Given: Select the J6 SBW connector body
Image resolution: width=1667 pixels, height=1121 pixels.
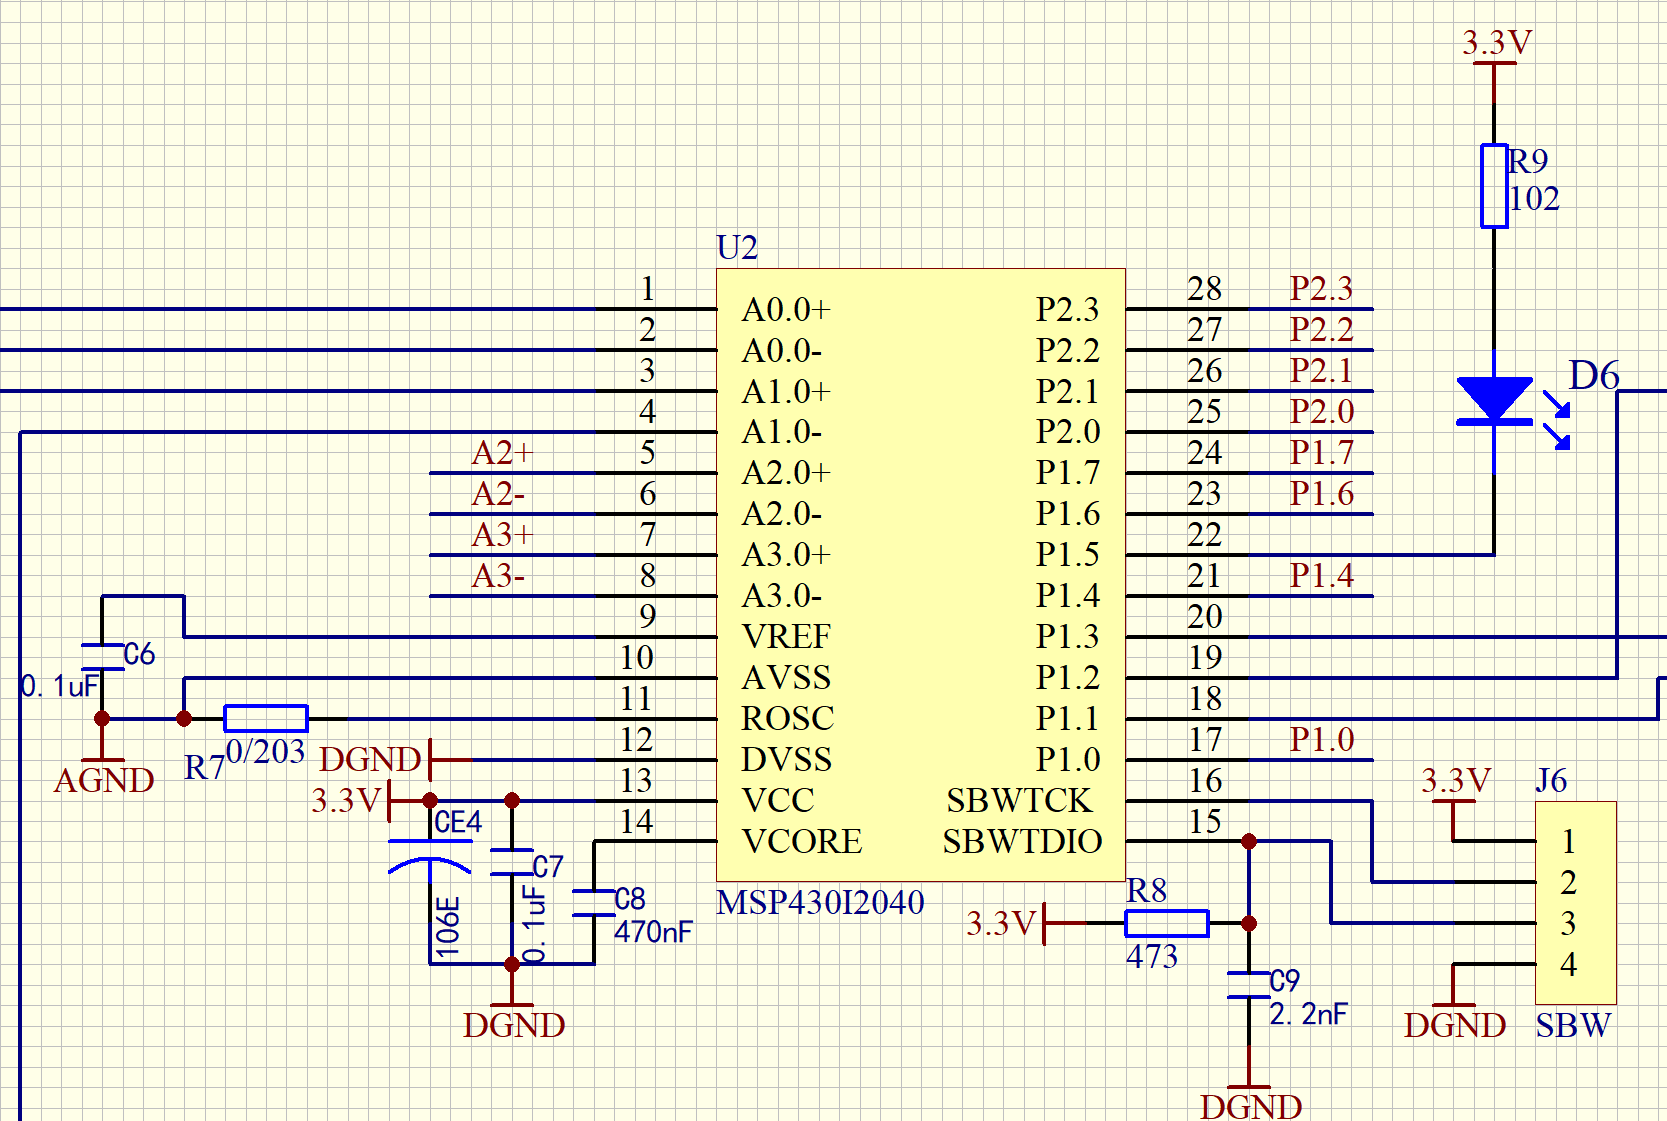Looking at the screenshot, I should point(1576,903).
